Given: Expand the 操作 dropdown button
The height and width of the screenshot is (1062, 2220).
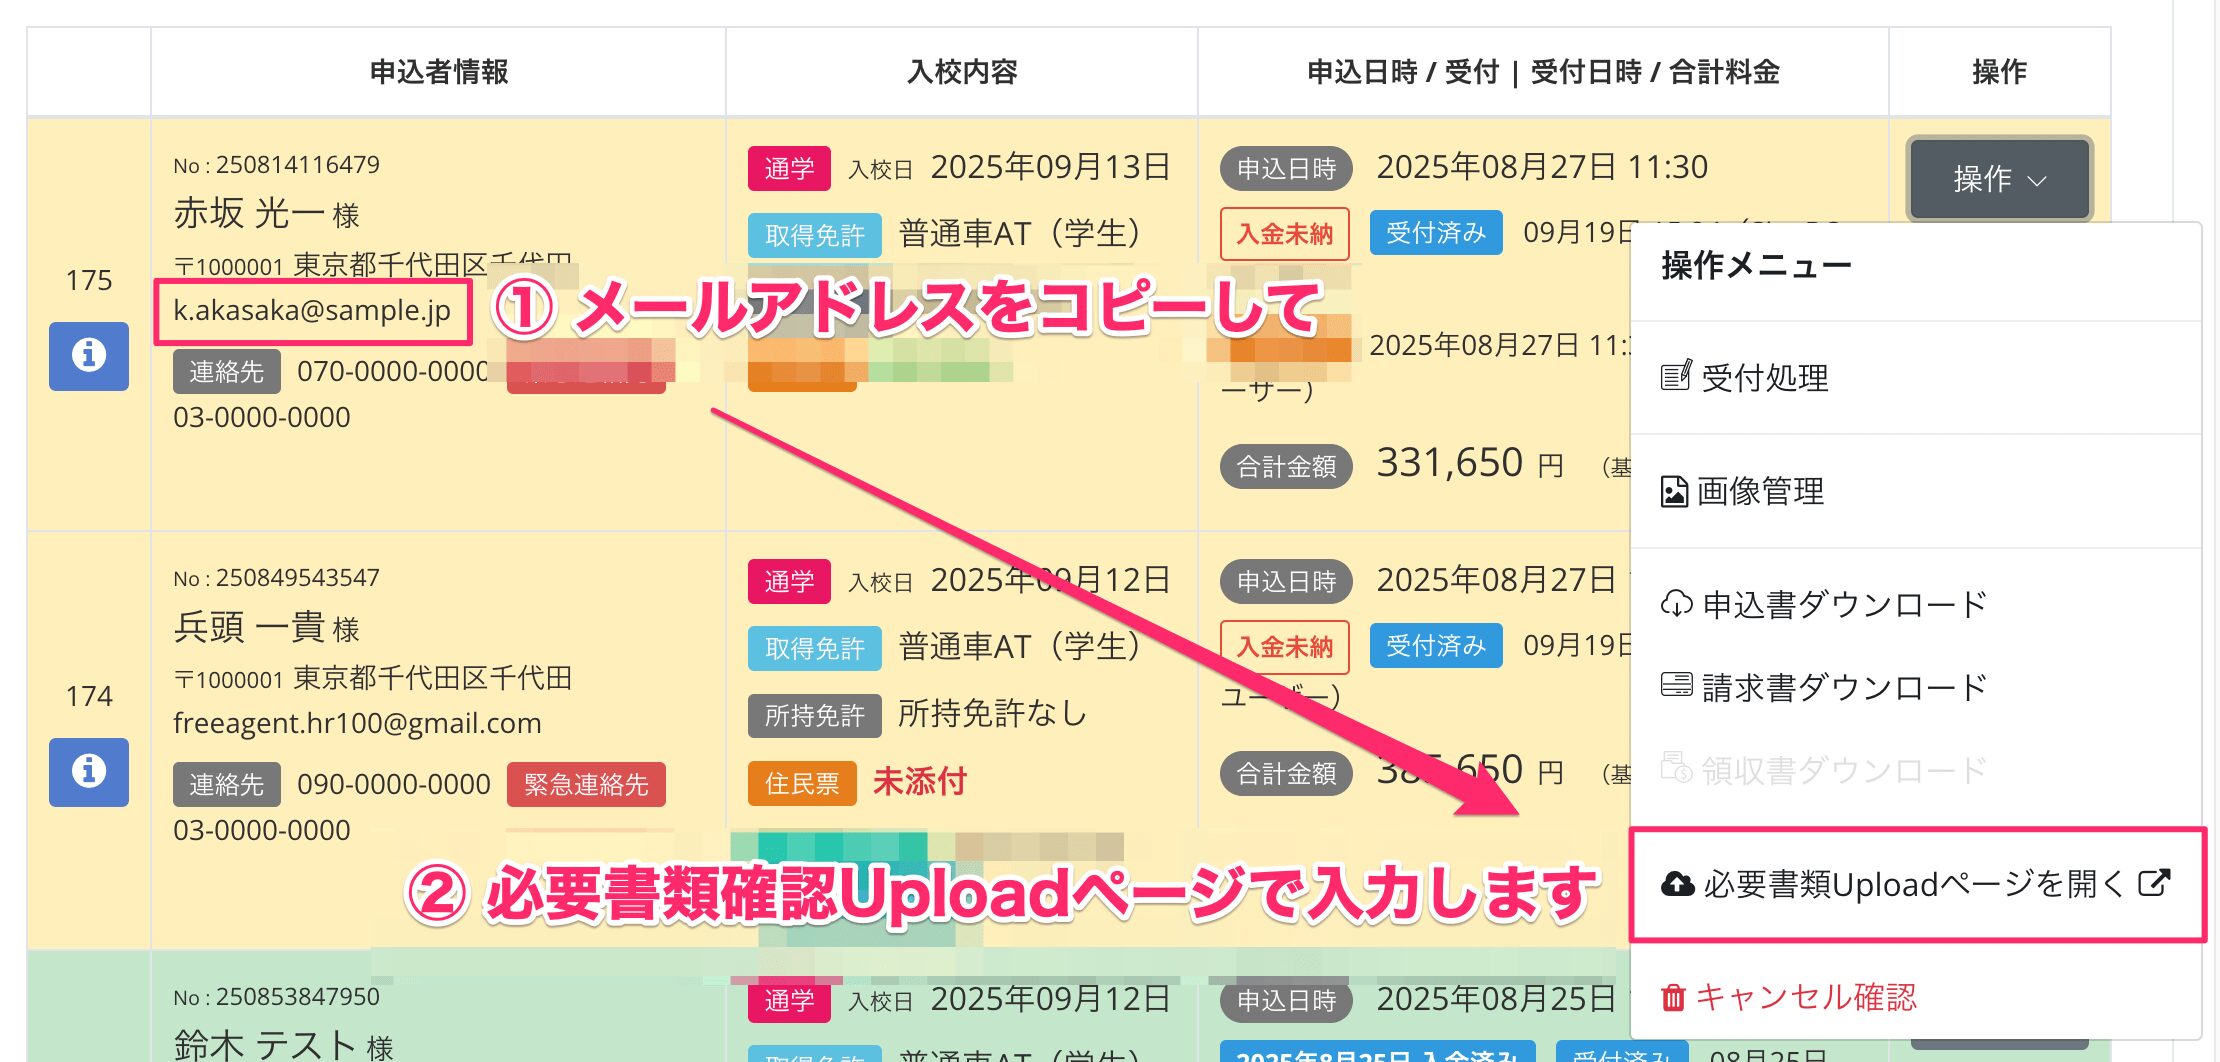Looking at the screenshot, I should (x=1999, y=179).
